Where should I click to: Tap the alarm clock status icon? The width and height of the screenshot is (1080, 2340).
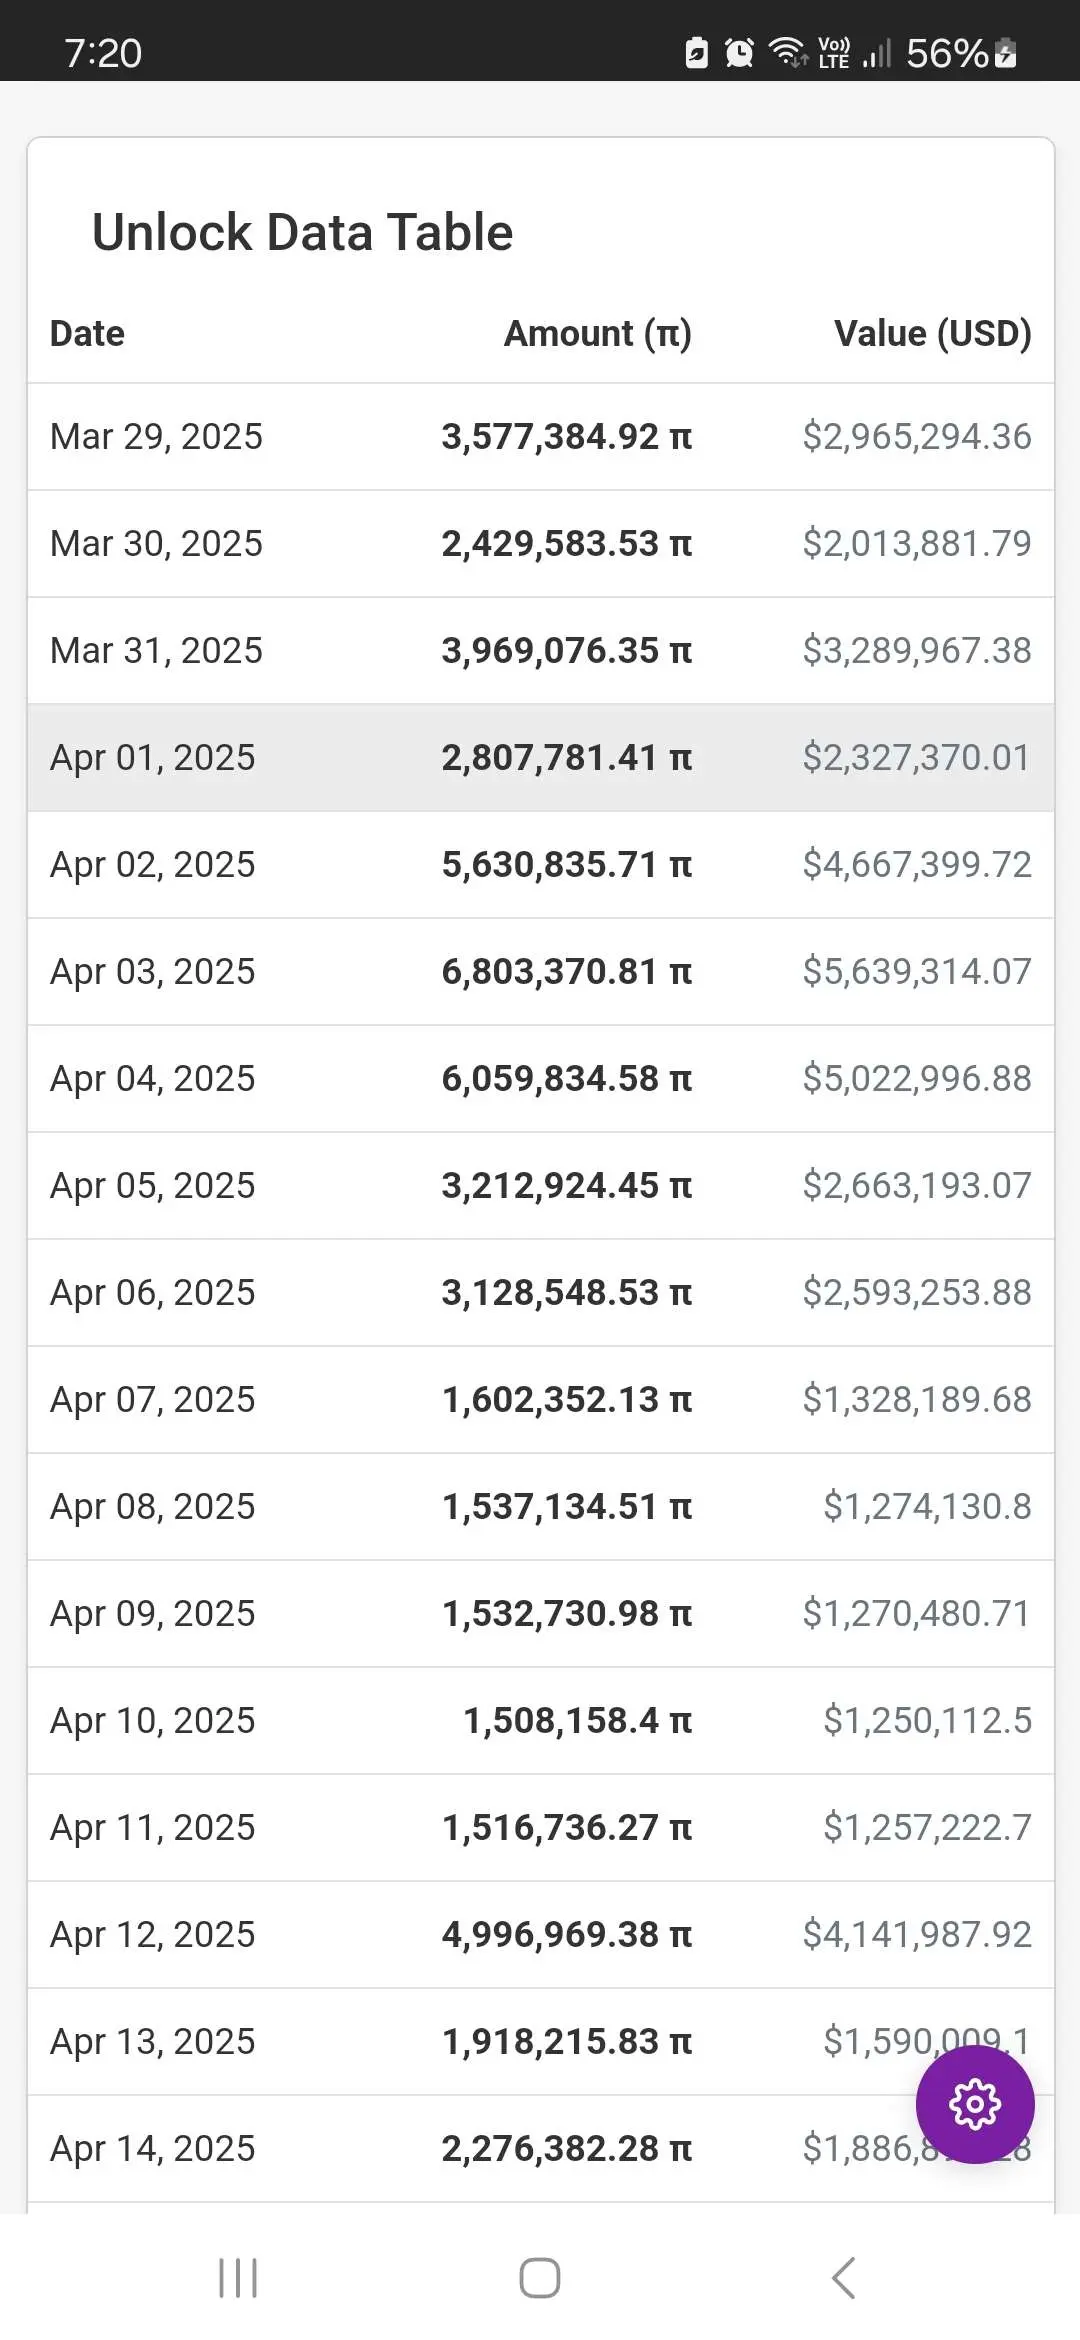pos(739,52)
